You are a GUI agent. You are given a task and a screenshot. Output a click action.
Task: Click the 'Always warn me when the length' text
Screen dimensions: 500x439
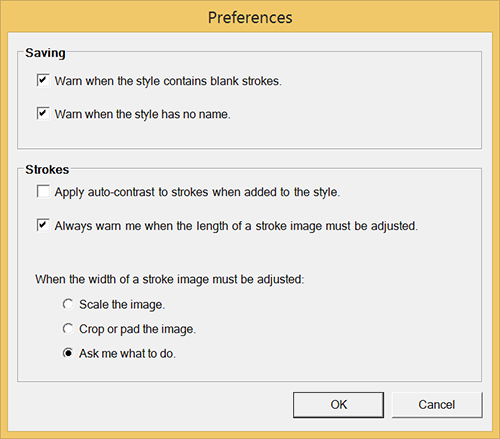(x=236, y=226)
